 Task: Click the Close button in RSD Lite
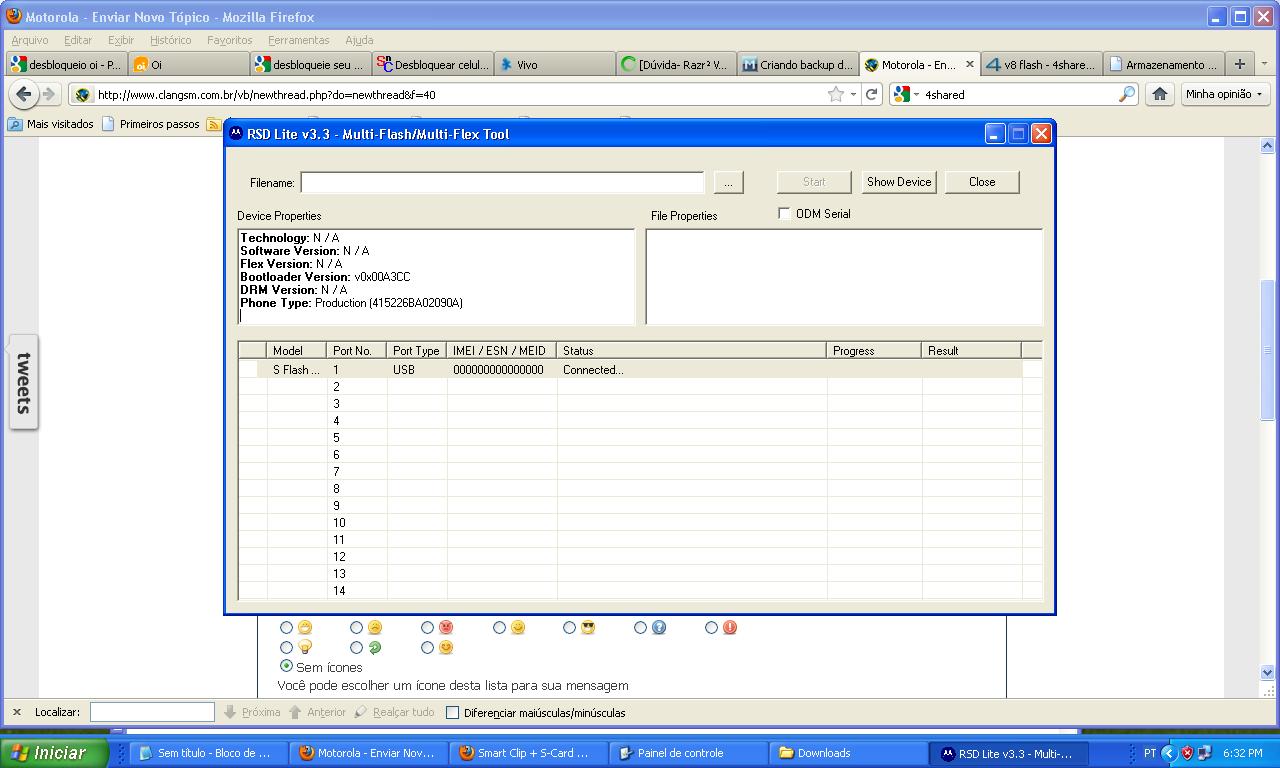coord(982,182)
